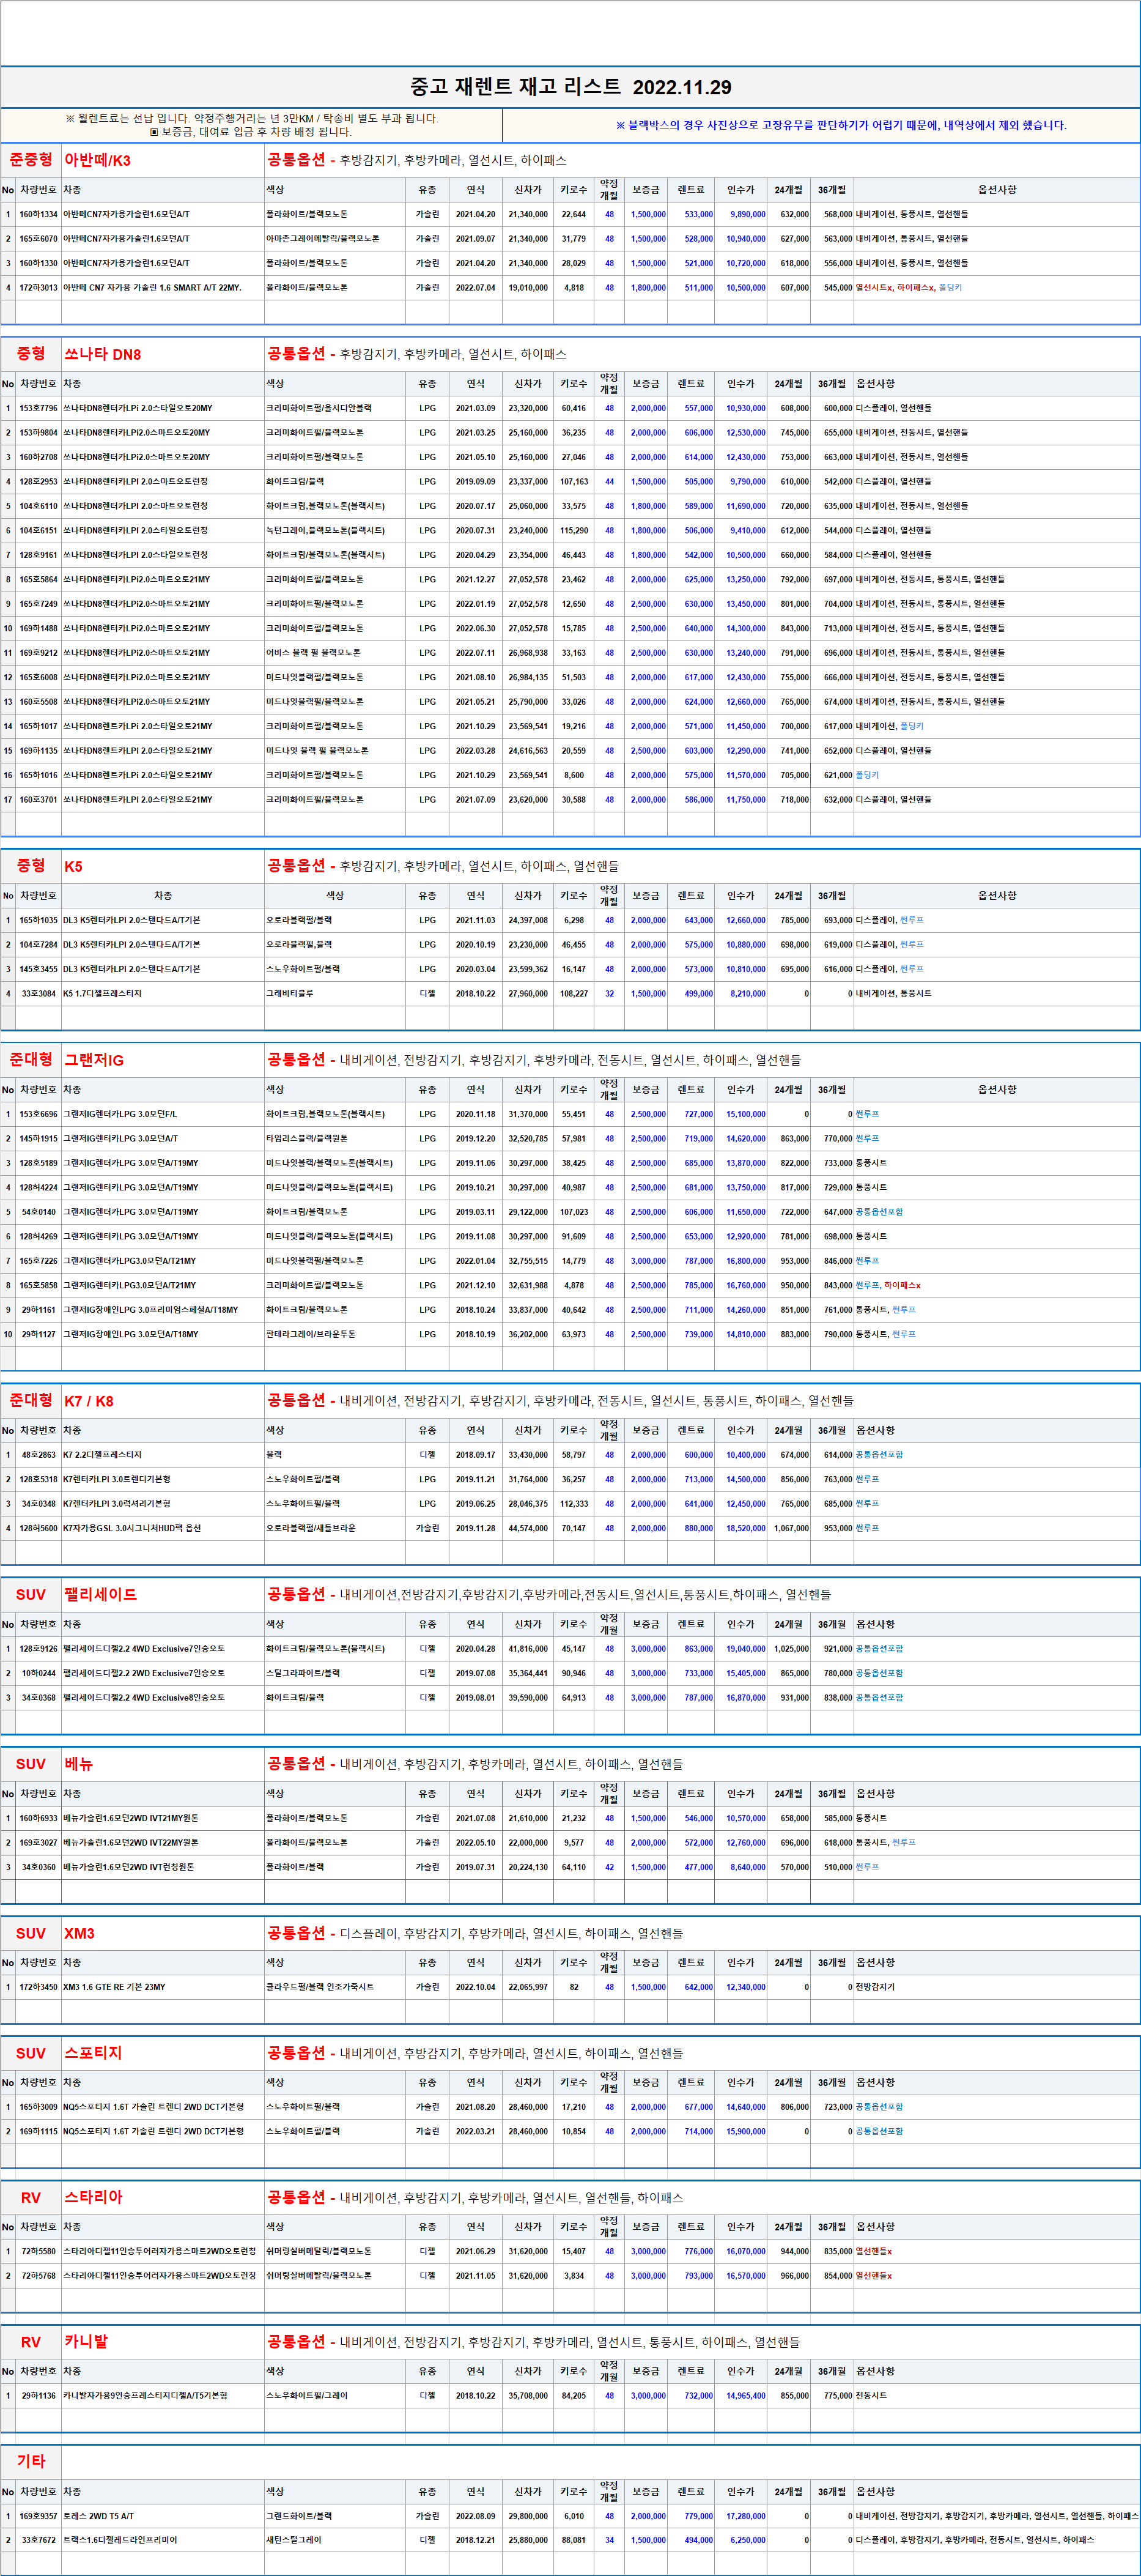Click the "그래비티블루" color cell
This screenshot has width=1141, height=2576.
point(290,993)
